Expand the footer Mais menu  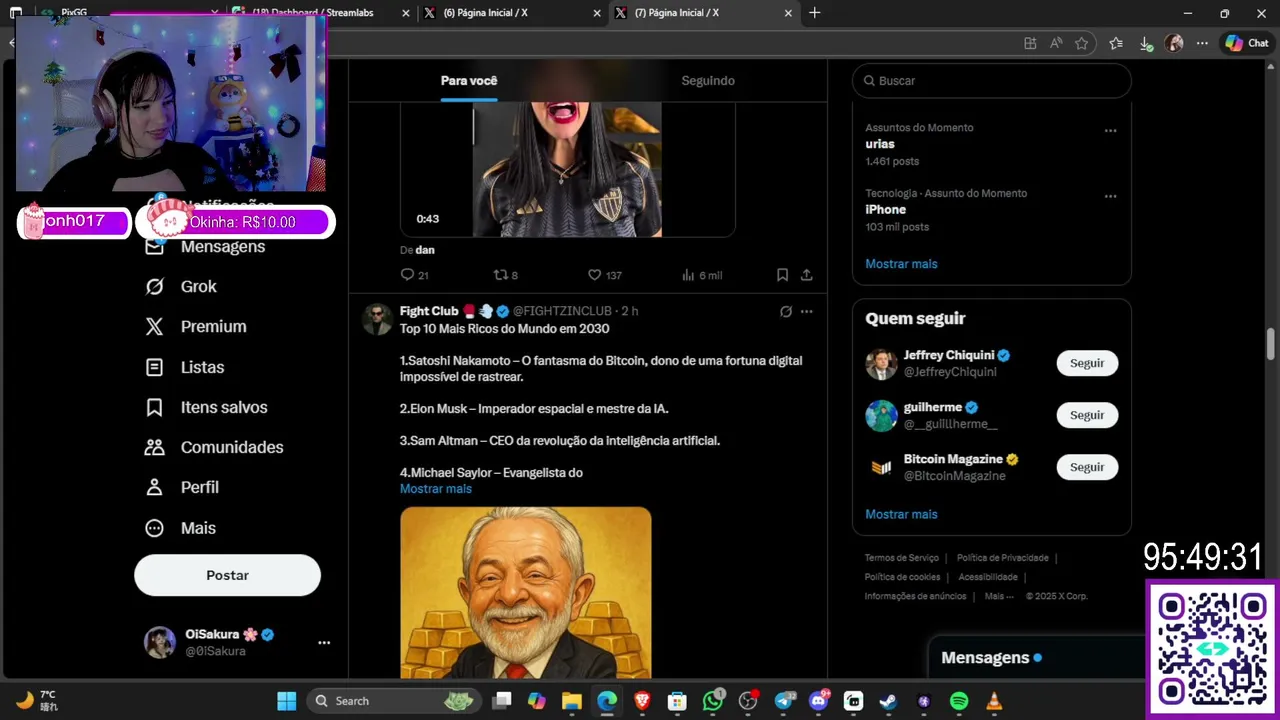[x=999, y=596]
